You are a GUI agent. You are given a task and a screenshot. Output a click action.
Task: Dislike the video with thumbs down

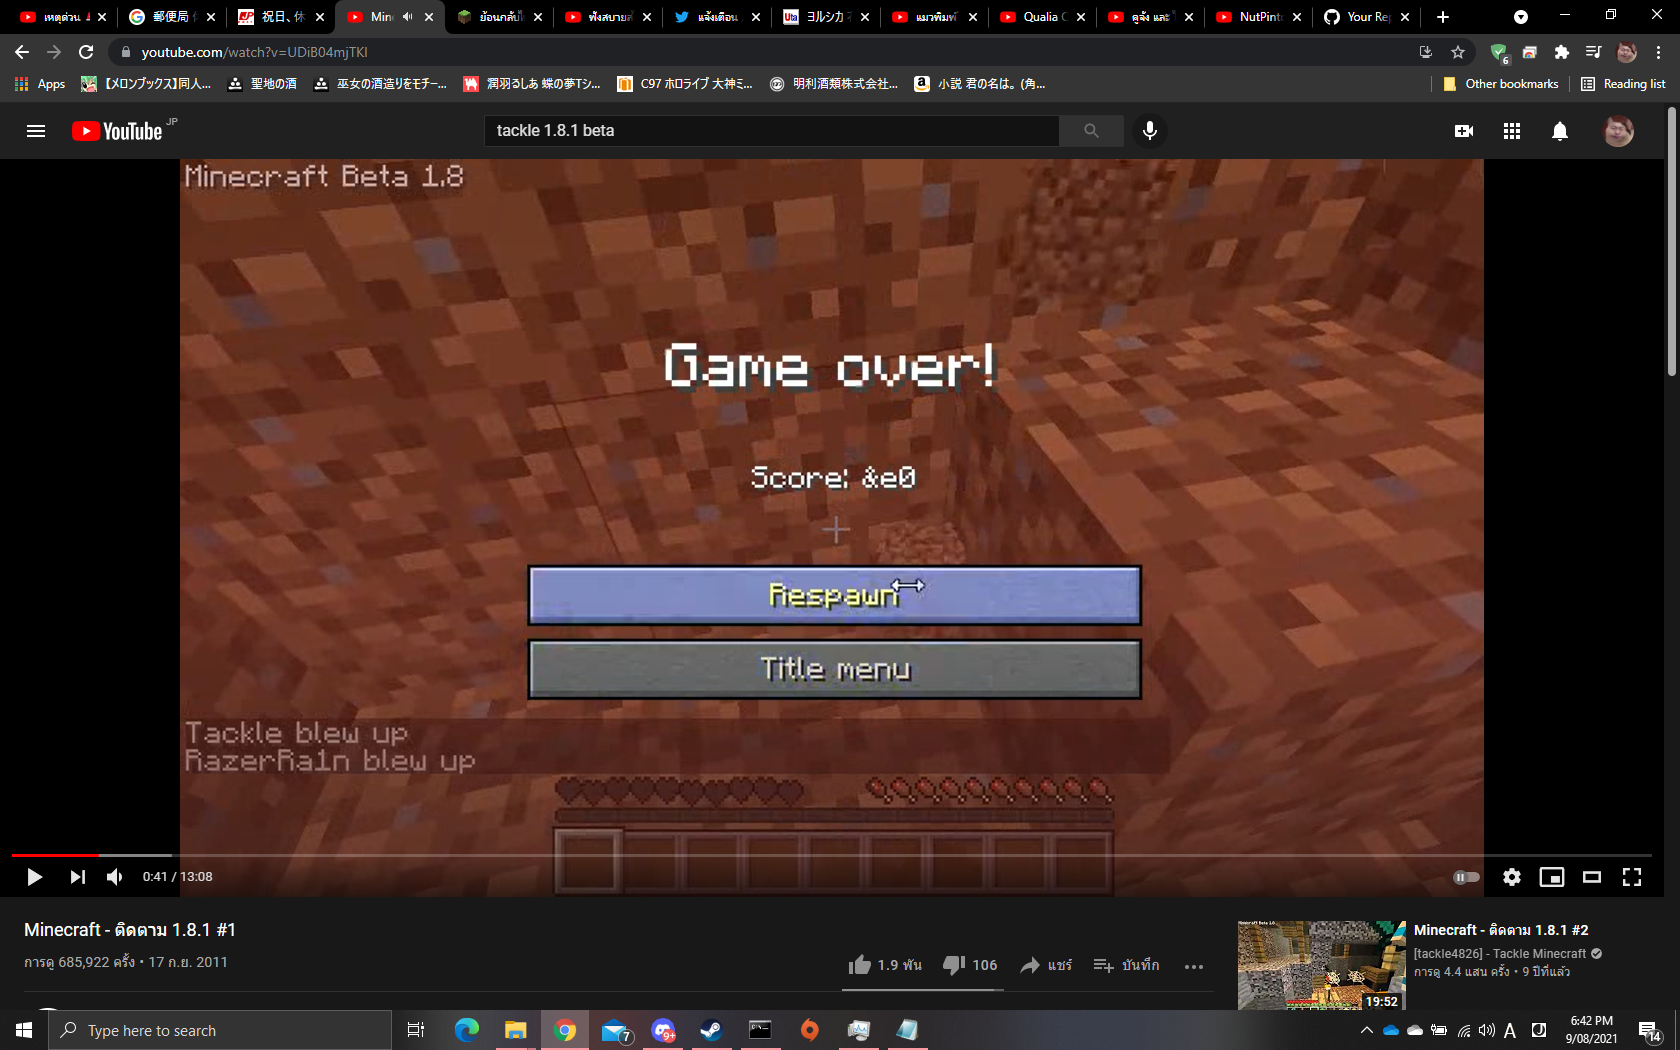[970, 965]
